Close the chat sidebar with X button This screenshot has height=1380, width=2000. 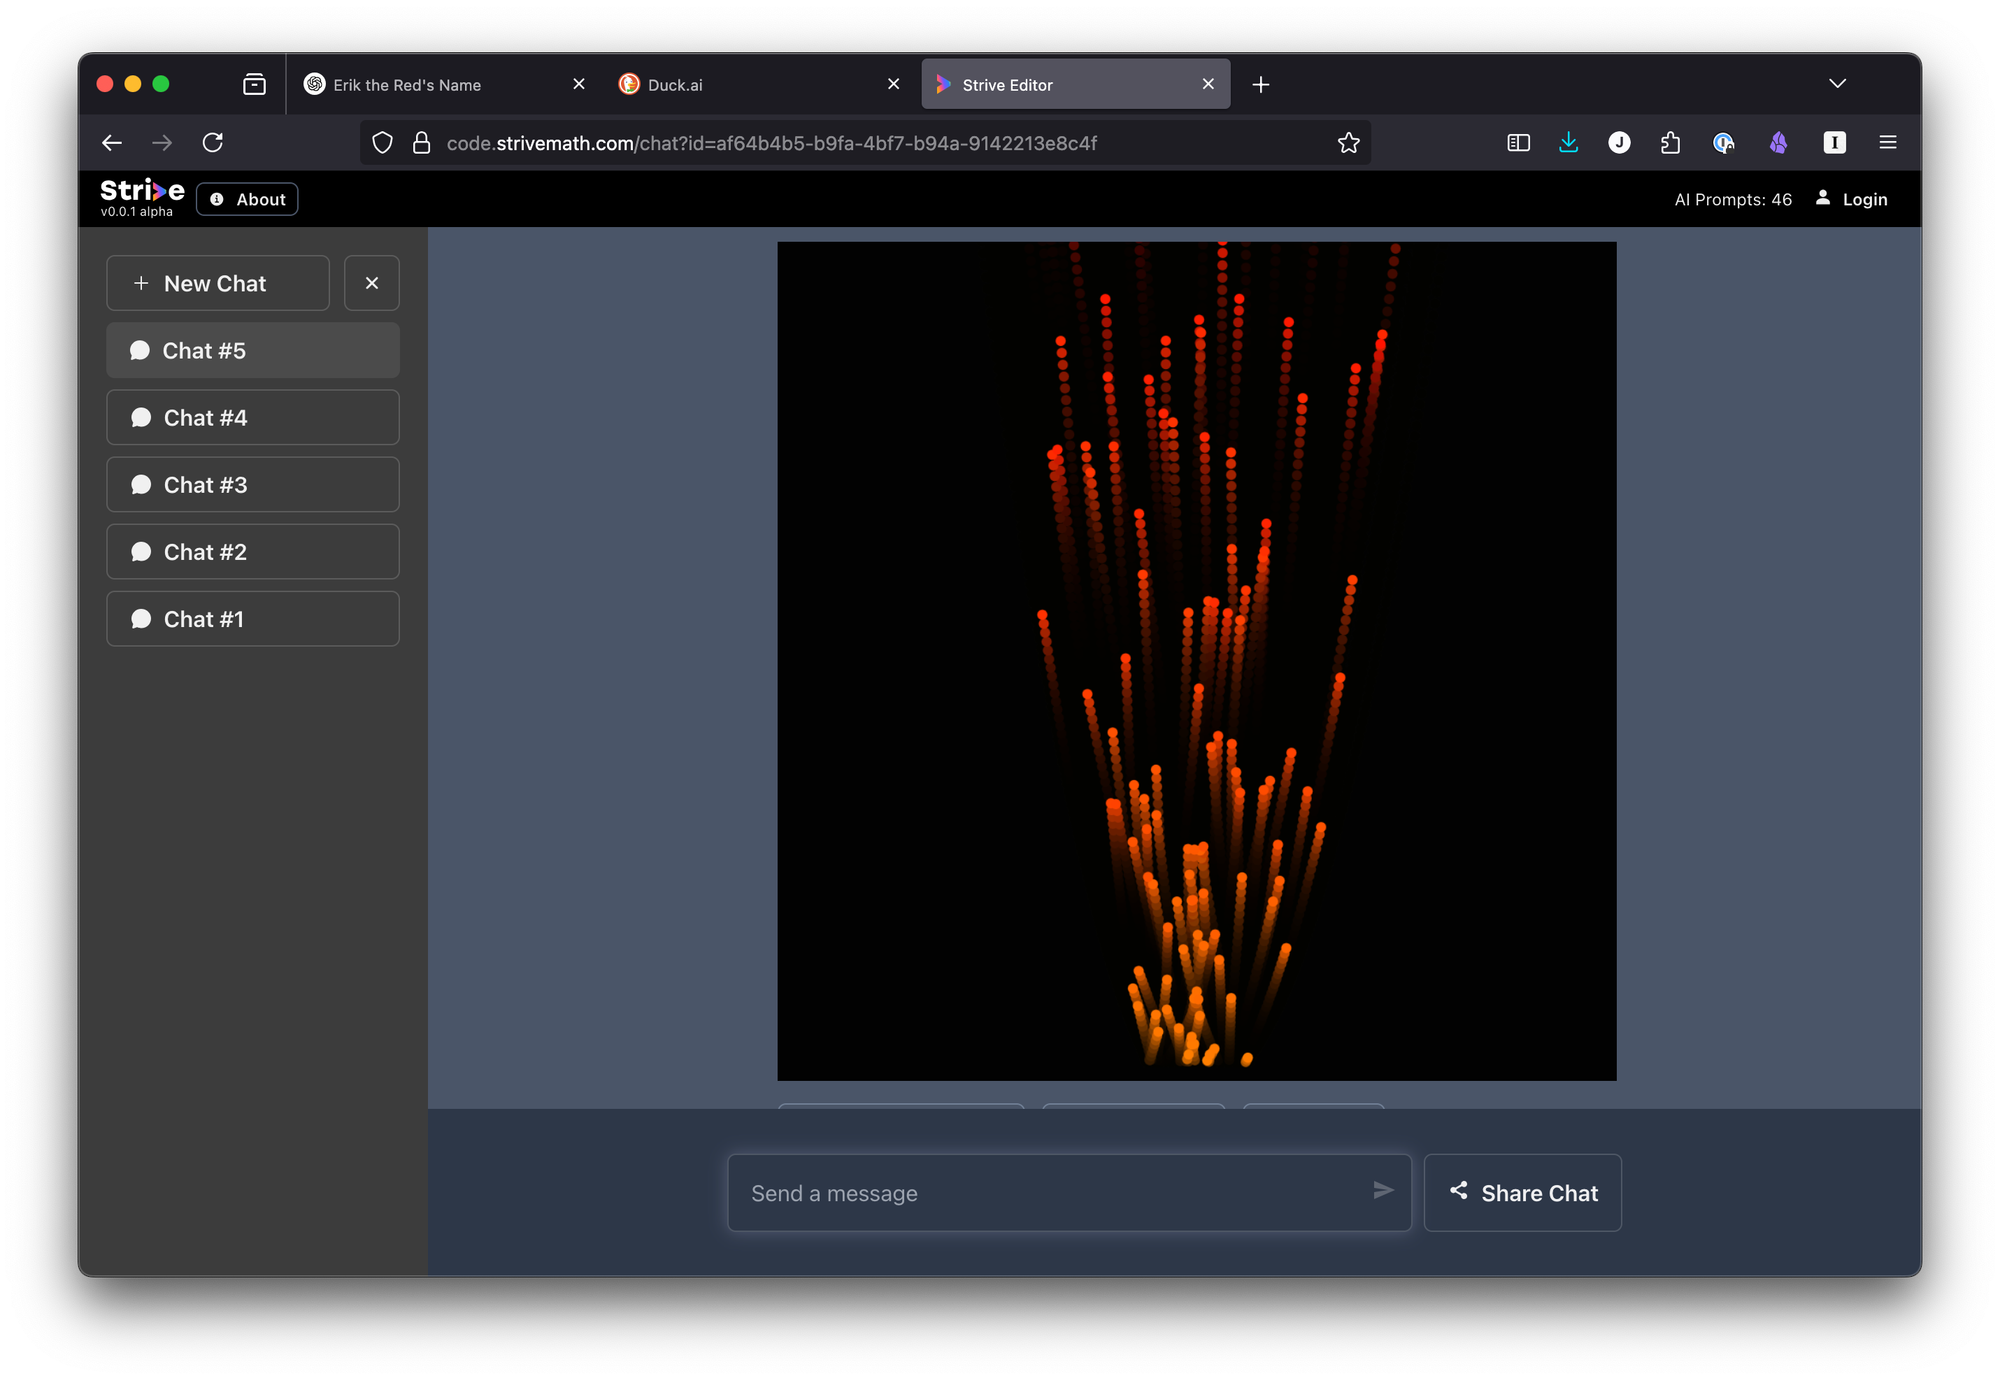pos(372,283)
